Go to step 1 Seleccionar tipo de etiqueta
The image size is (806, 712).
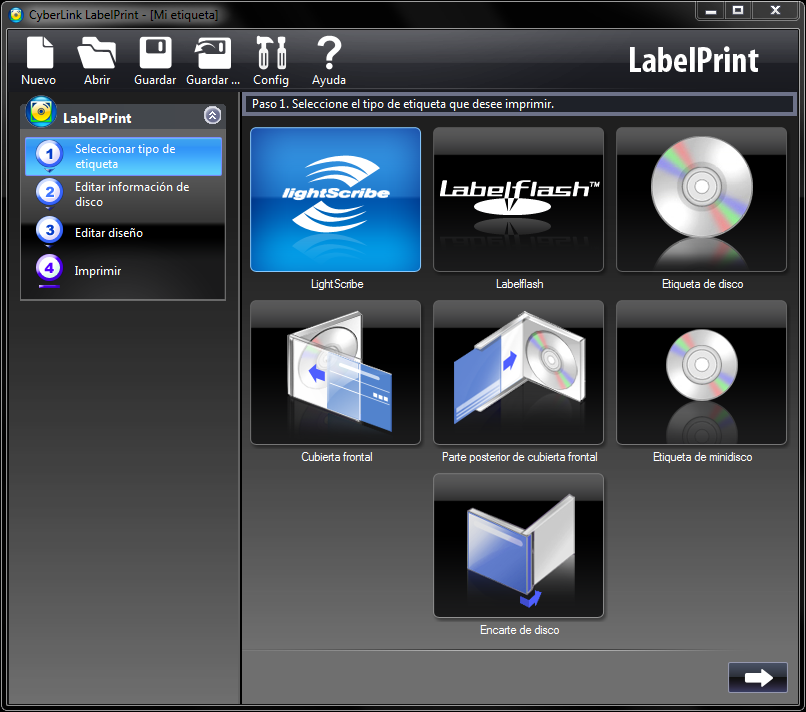124,156
